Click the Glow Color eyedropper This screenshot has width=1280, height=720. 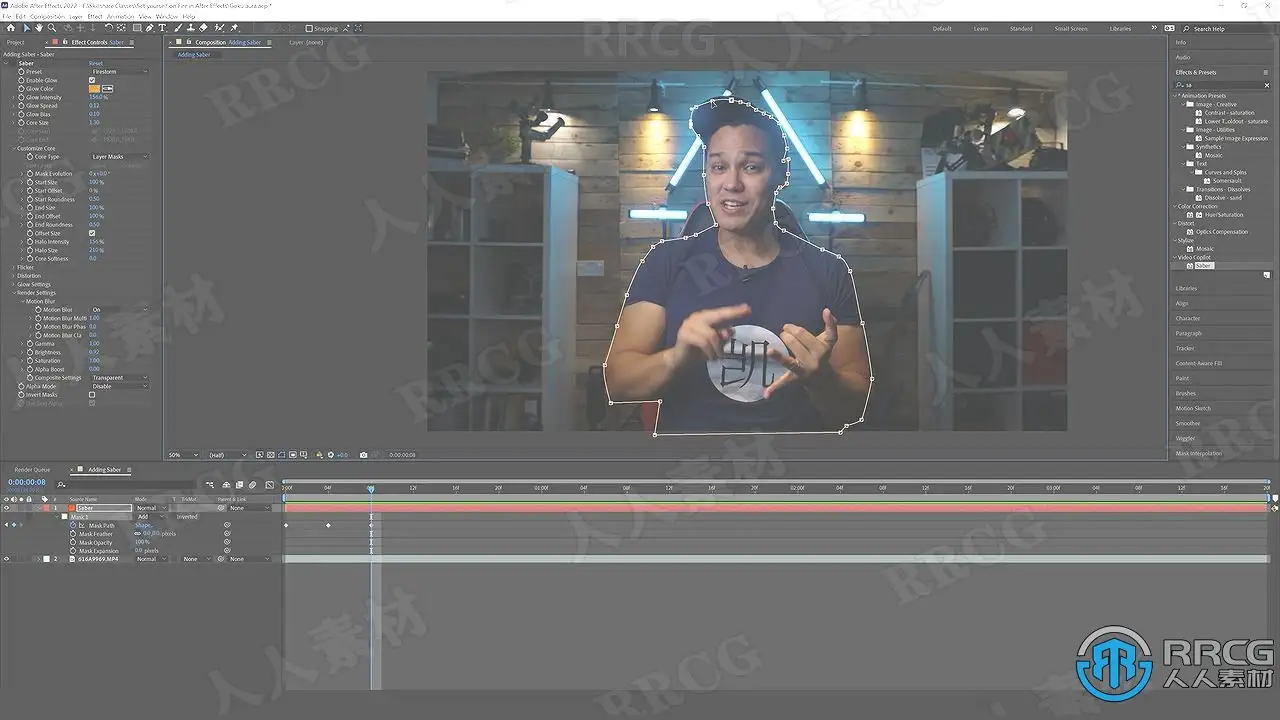click(x=108, y=89)
